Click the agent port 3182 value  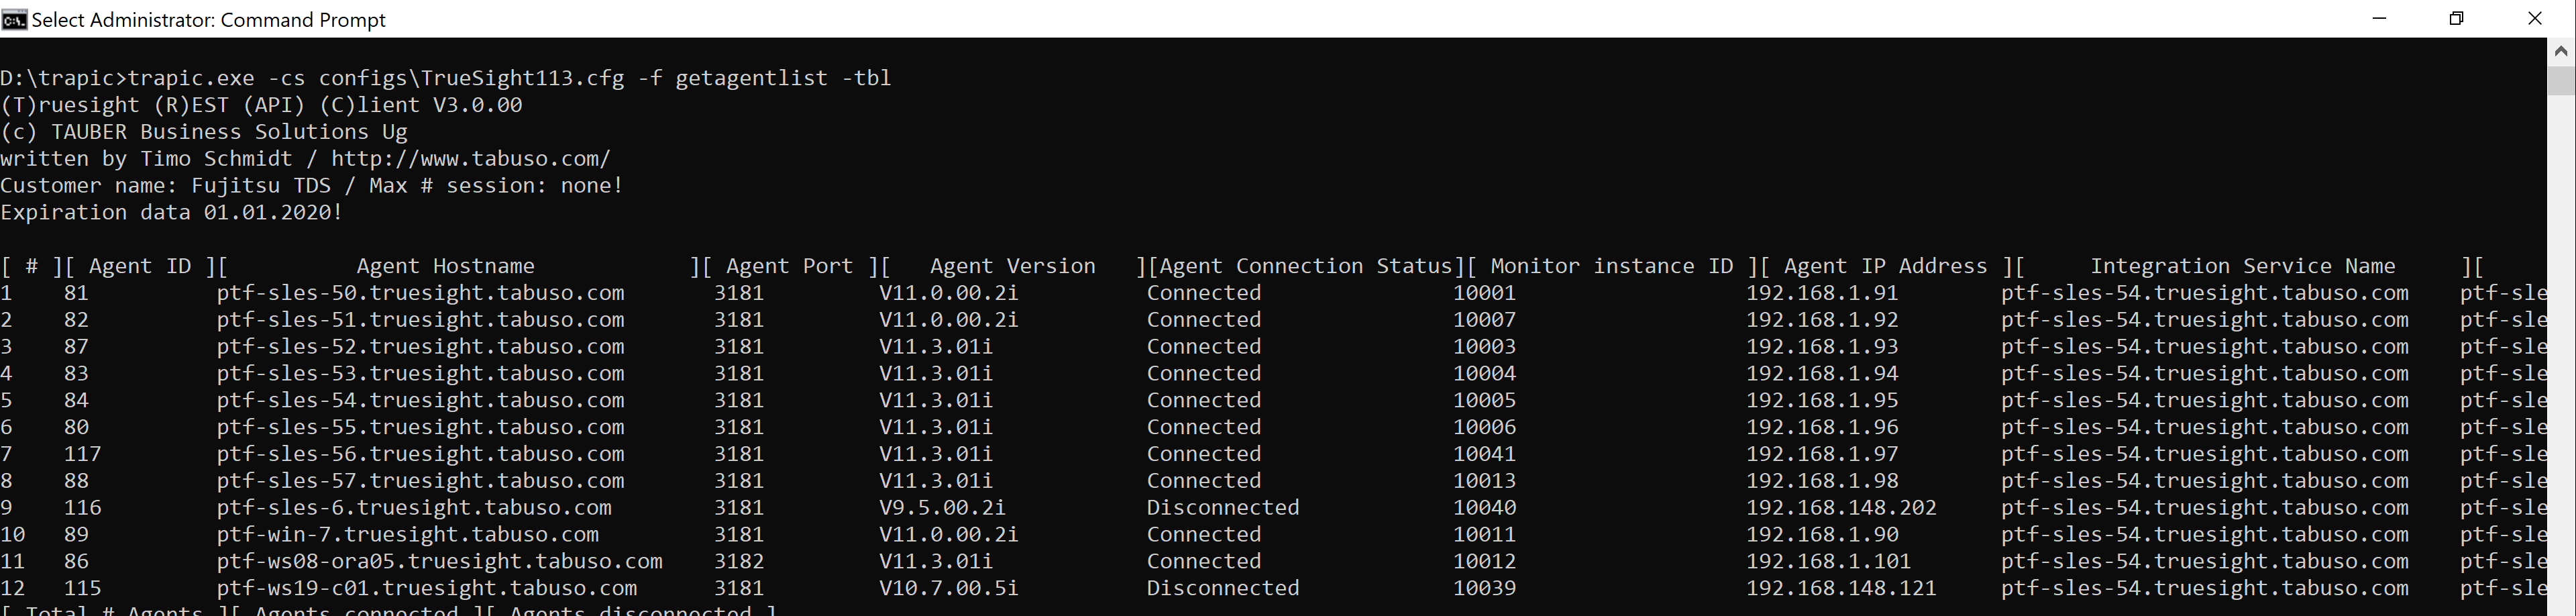coord(739,561)
